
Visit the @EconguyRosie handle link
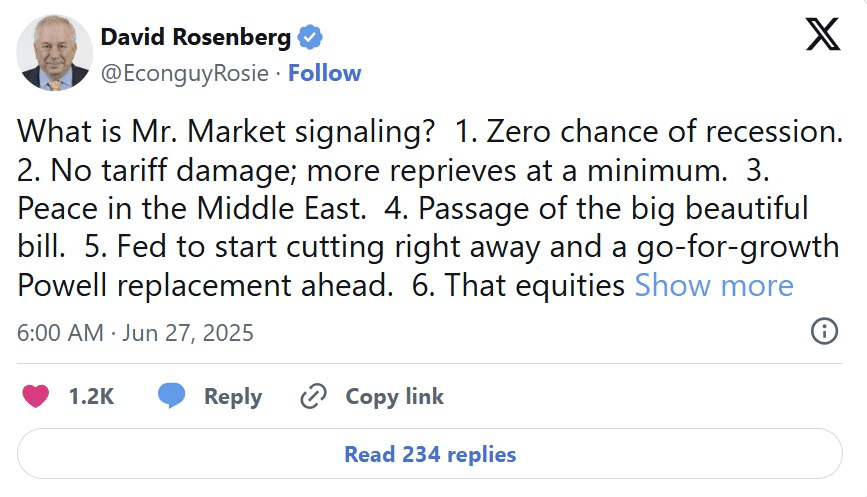[x=185, y=74]
